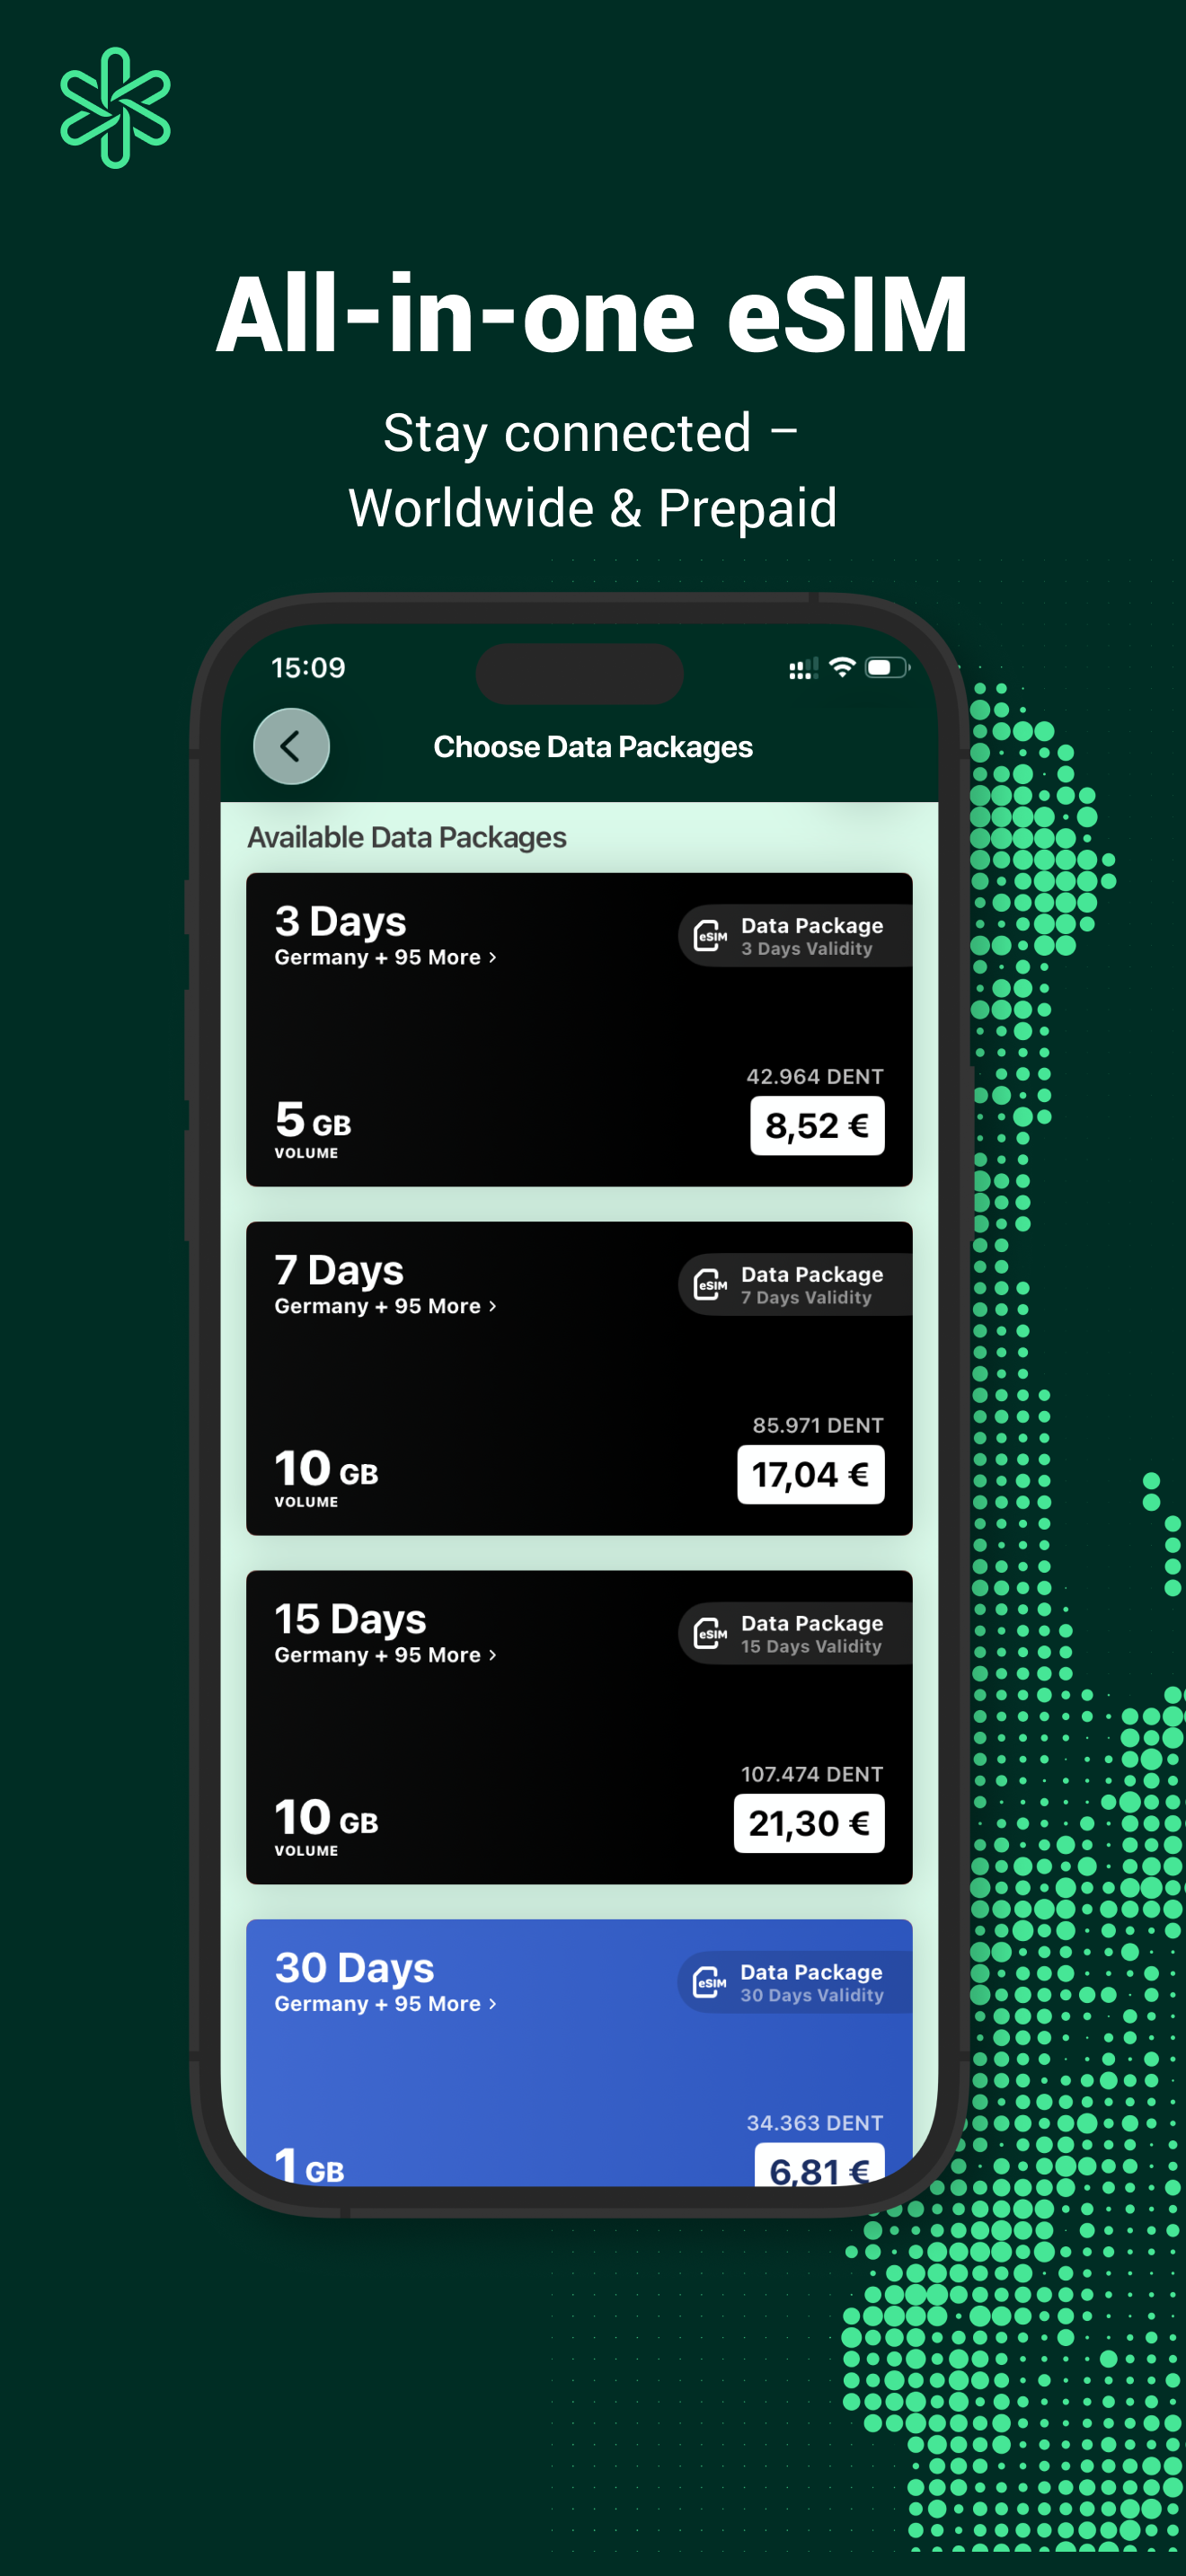Click the 21,30 € price button
Screen dimensions: 1186x2576
pos(809,1823)
